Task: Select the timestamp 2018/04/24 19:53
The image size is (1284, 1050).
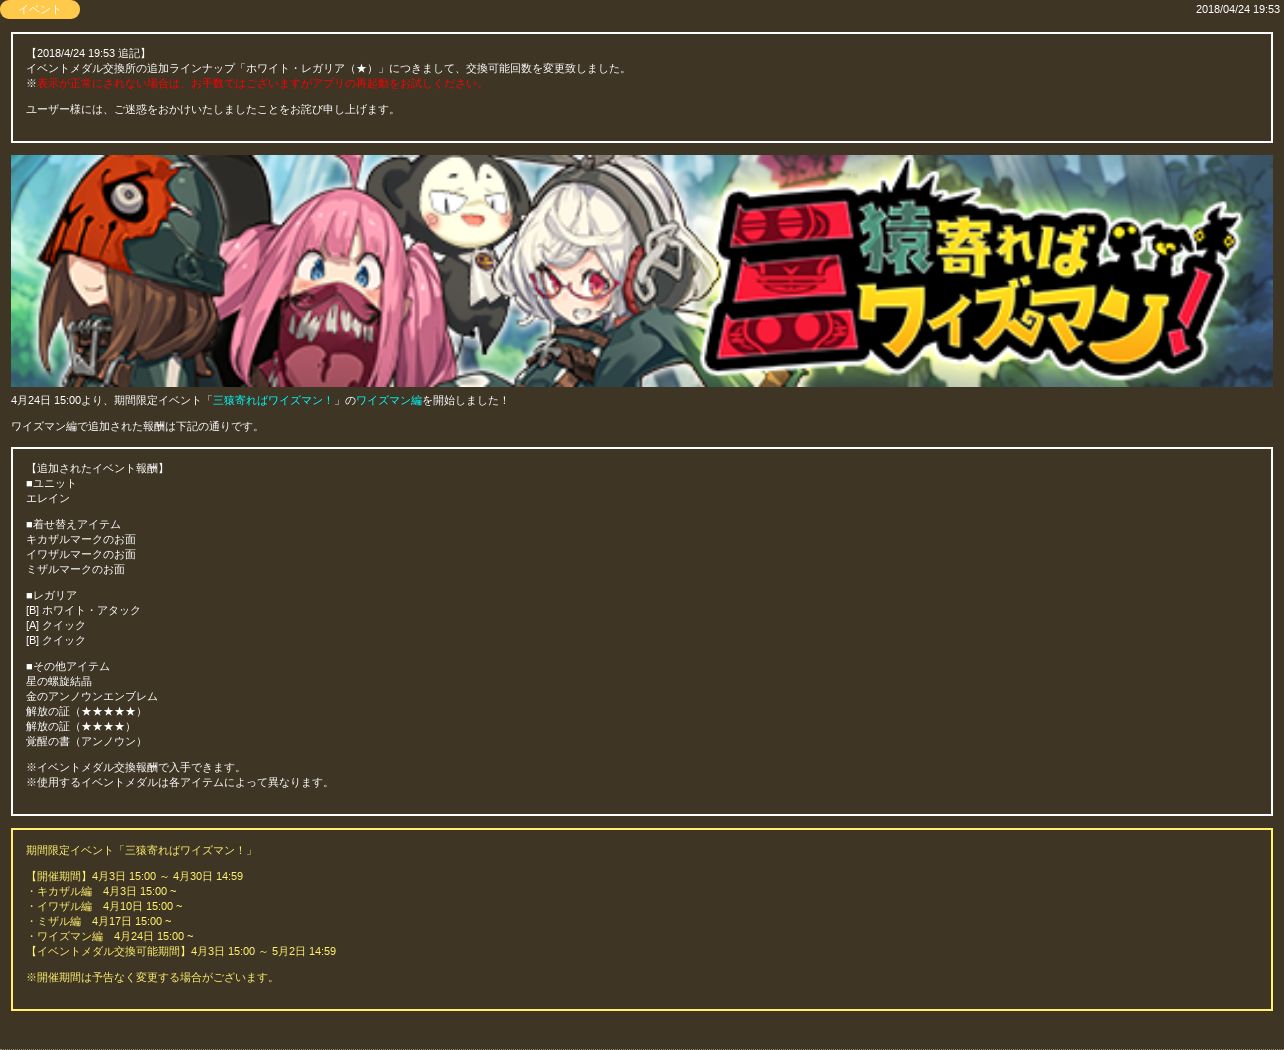Action: pos(1237,9)
